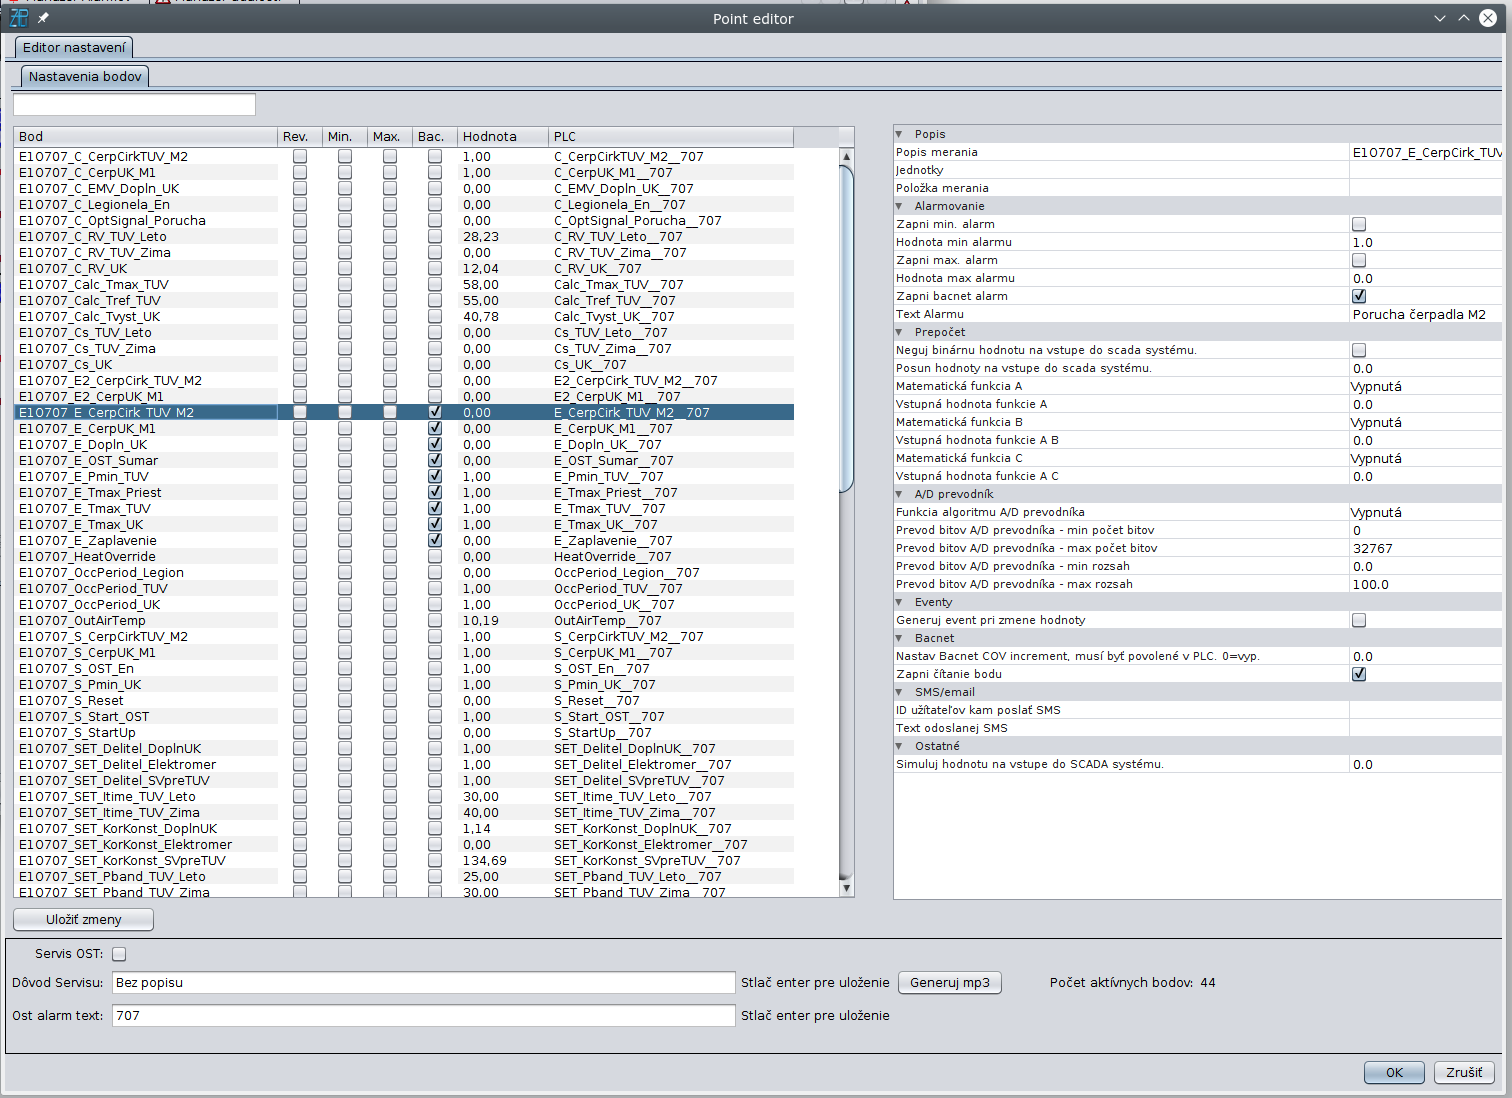Click Uložiť zmeny button
The image size is (1512, 1098).
coord(83,919)
